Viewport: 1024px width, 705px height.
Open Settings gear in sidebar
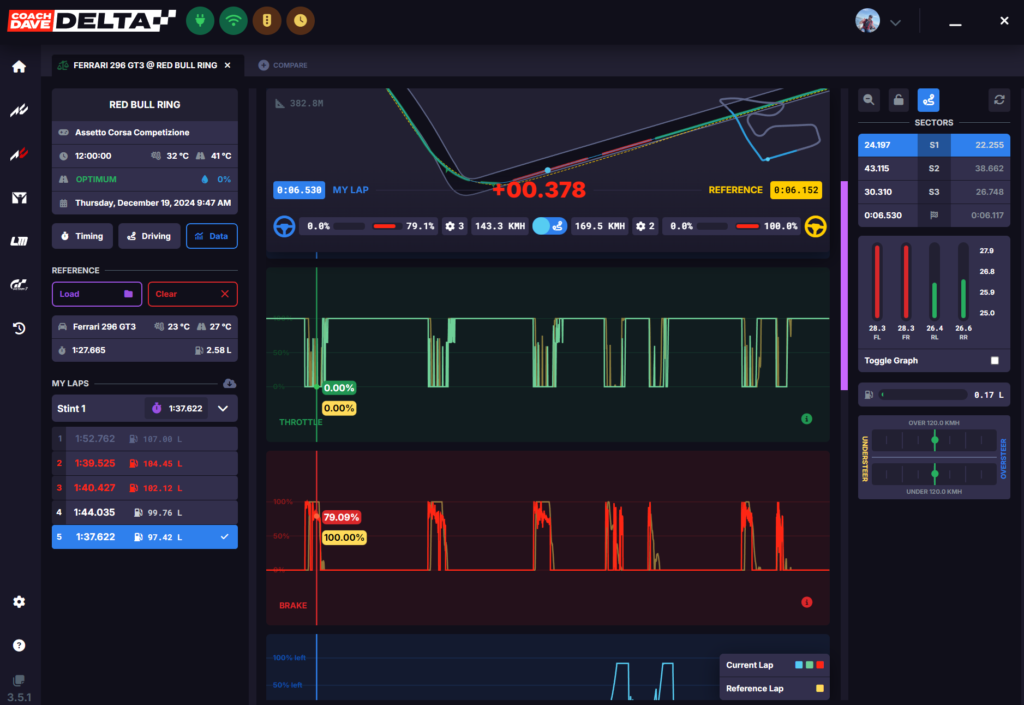click(x=19, y=602)
